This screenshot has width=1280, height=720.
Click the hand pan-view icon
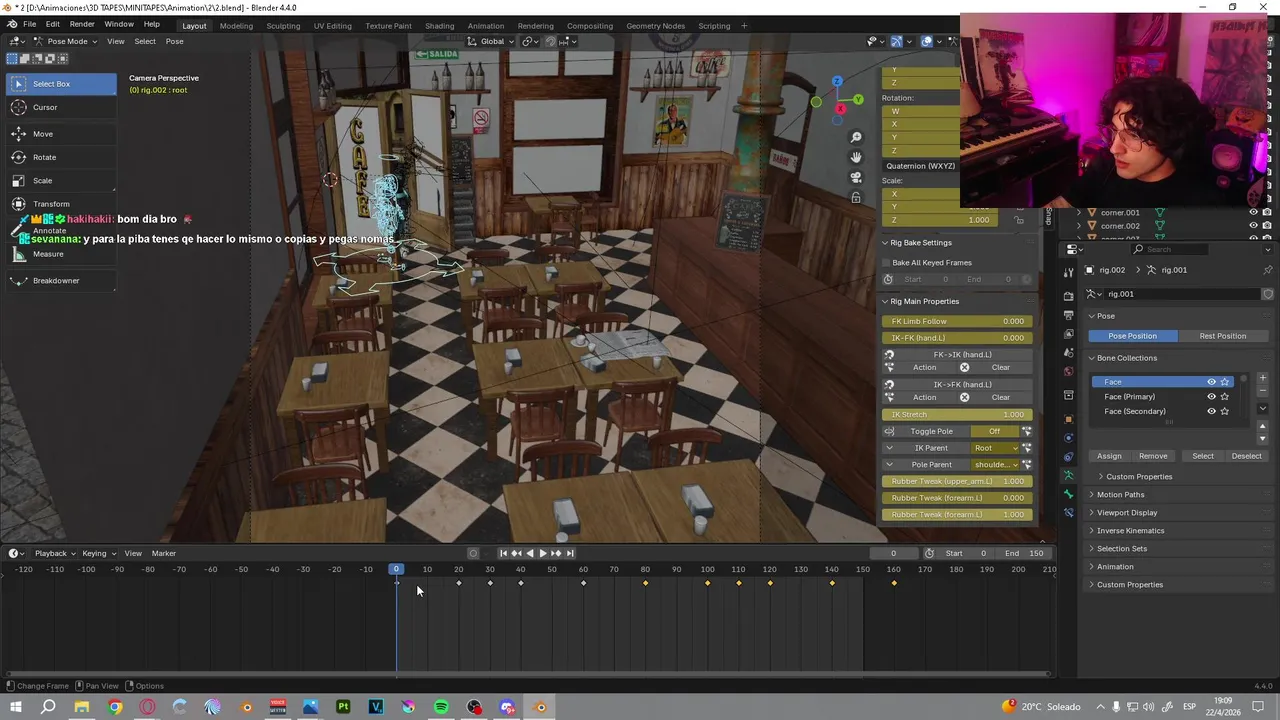[x=856, y=157]
